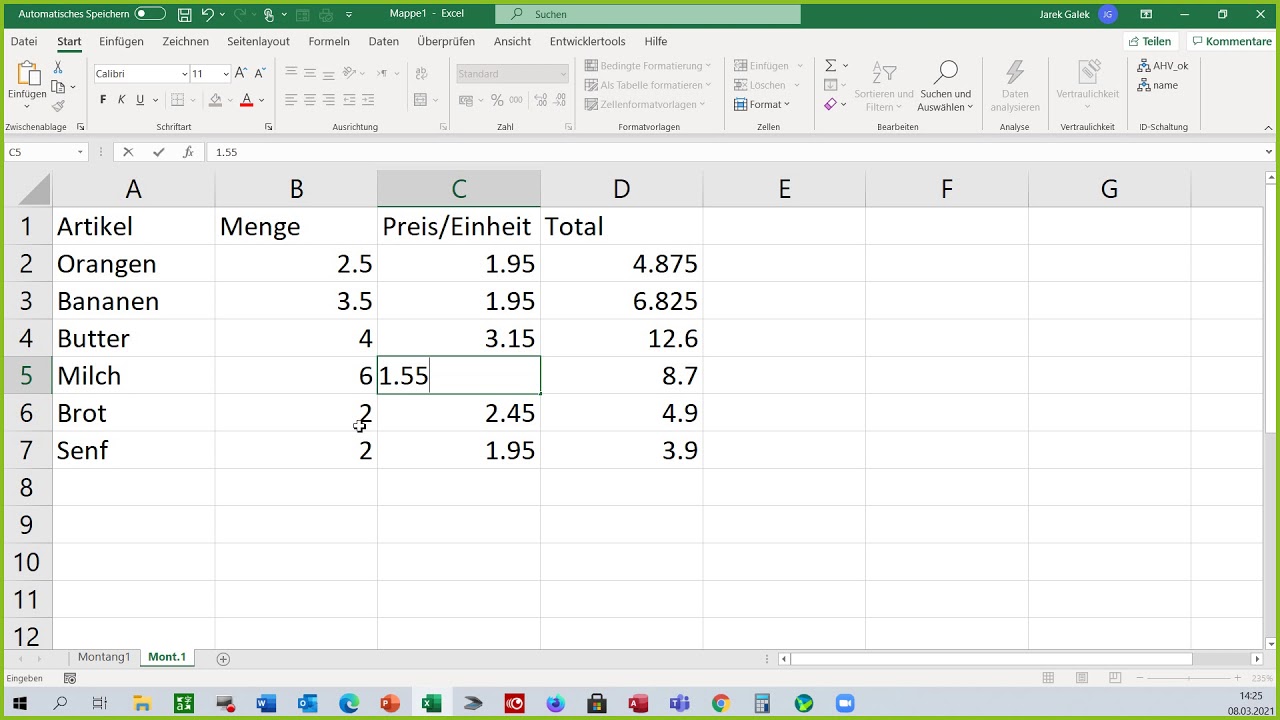
Task: Cancel the cell entry with X icon
Action: click(x=127, y=152)
